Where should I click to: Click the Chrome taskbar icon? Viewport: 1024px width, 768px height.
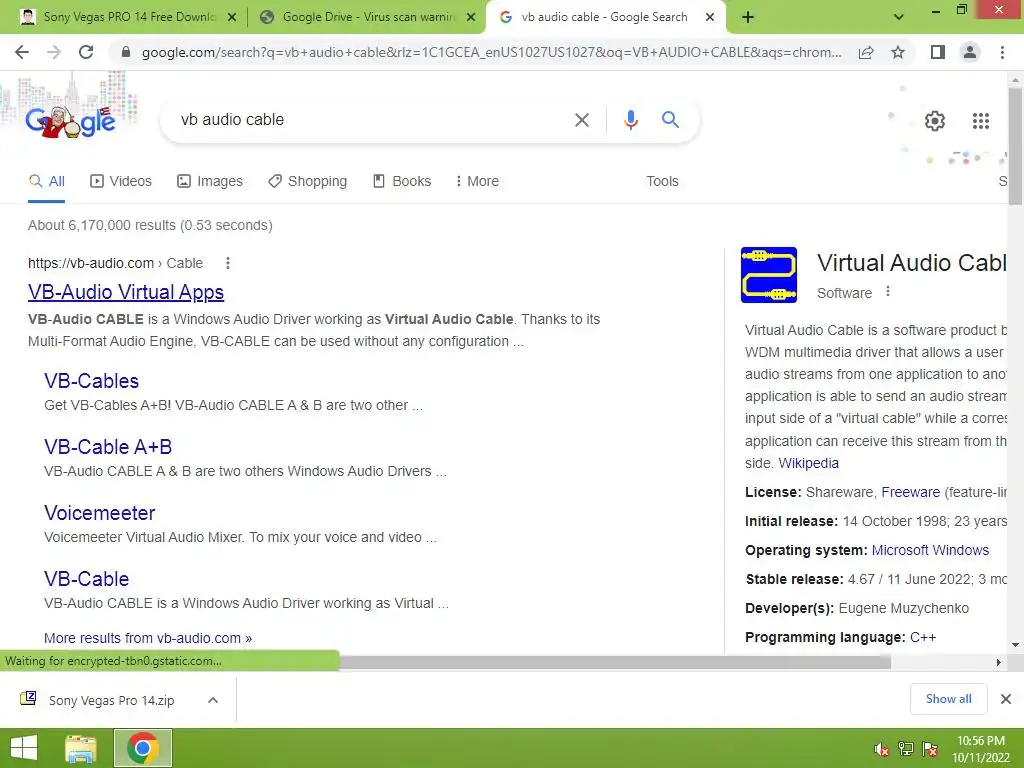(x=143, y=748)
